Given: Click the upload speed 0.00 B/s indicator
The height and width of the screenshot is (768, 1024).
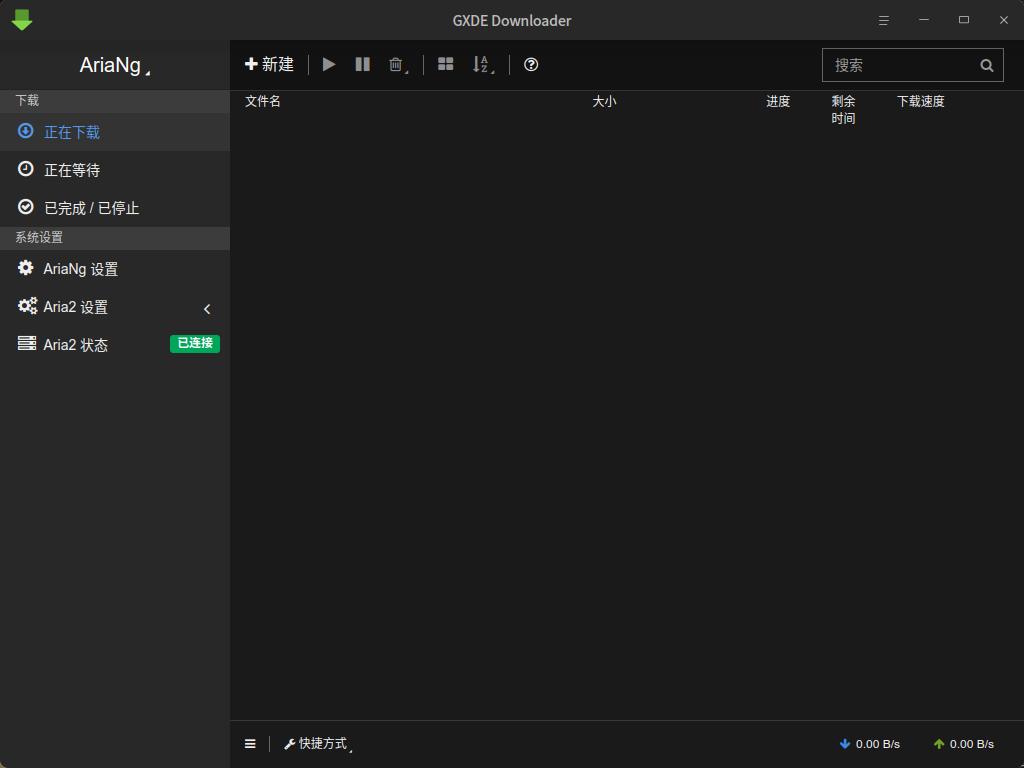Looking at the screenshot, I should (x=963, y=744).
